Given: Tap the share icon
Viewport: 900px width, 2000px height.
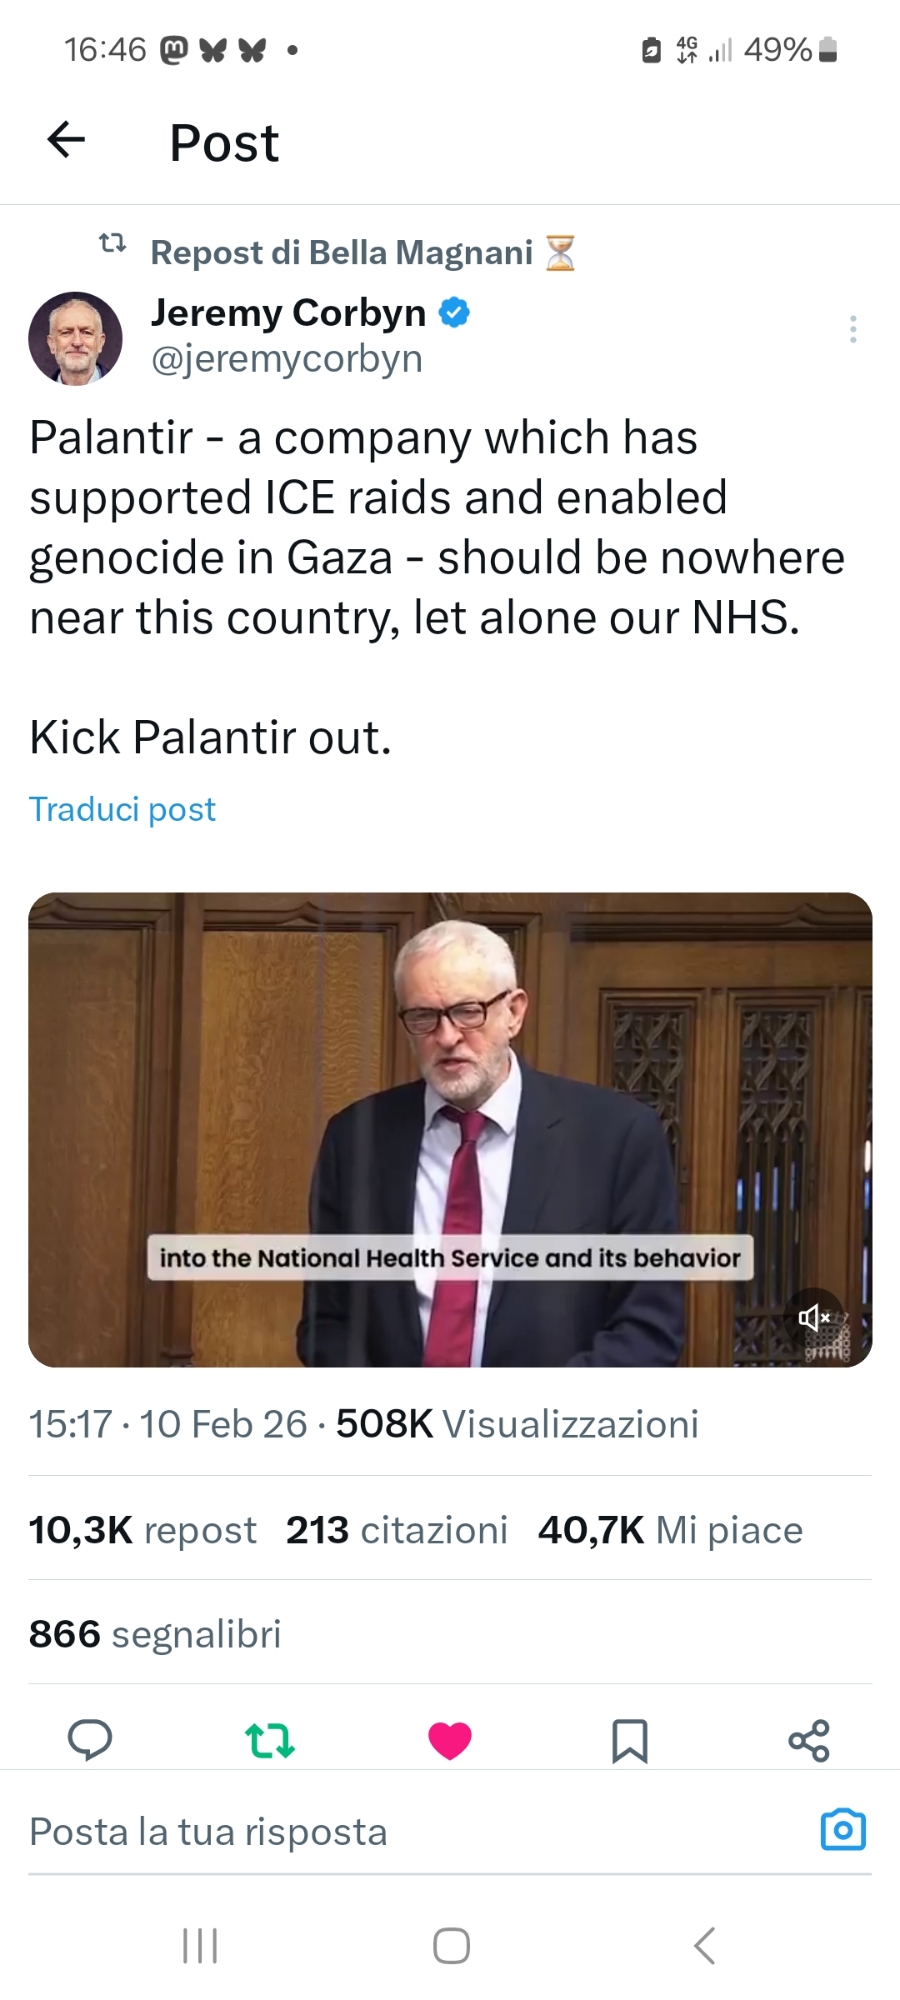Looking at the screenshot, I should coord(809,1740).
